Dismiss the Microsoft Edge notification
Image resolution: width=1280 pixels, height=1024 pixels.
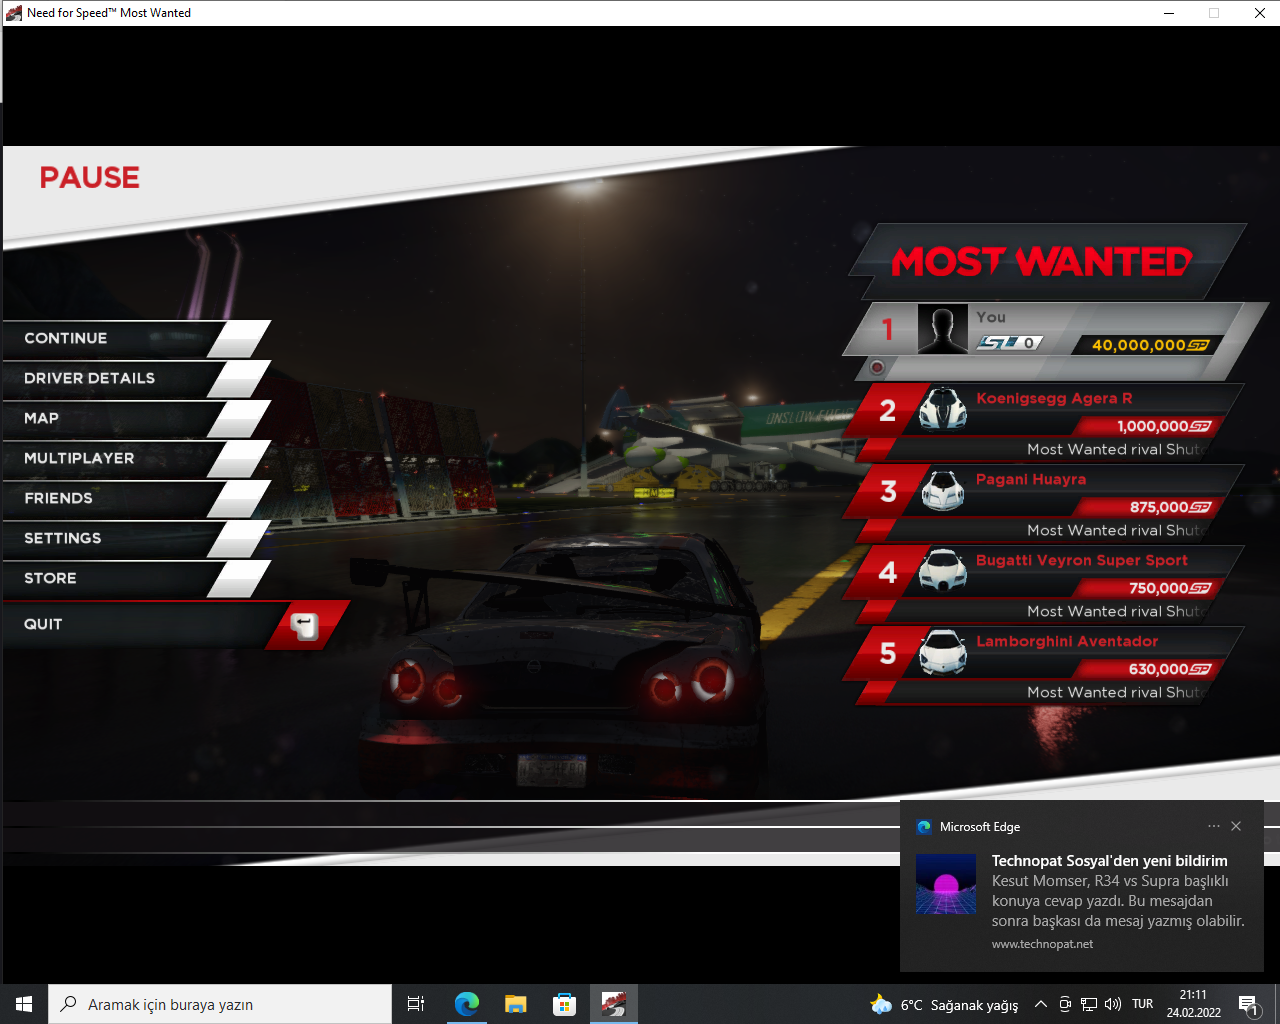[1236, 826]
